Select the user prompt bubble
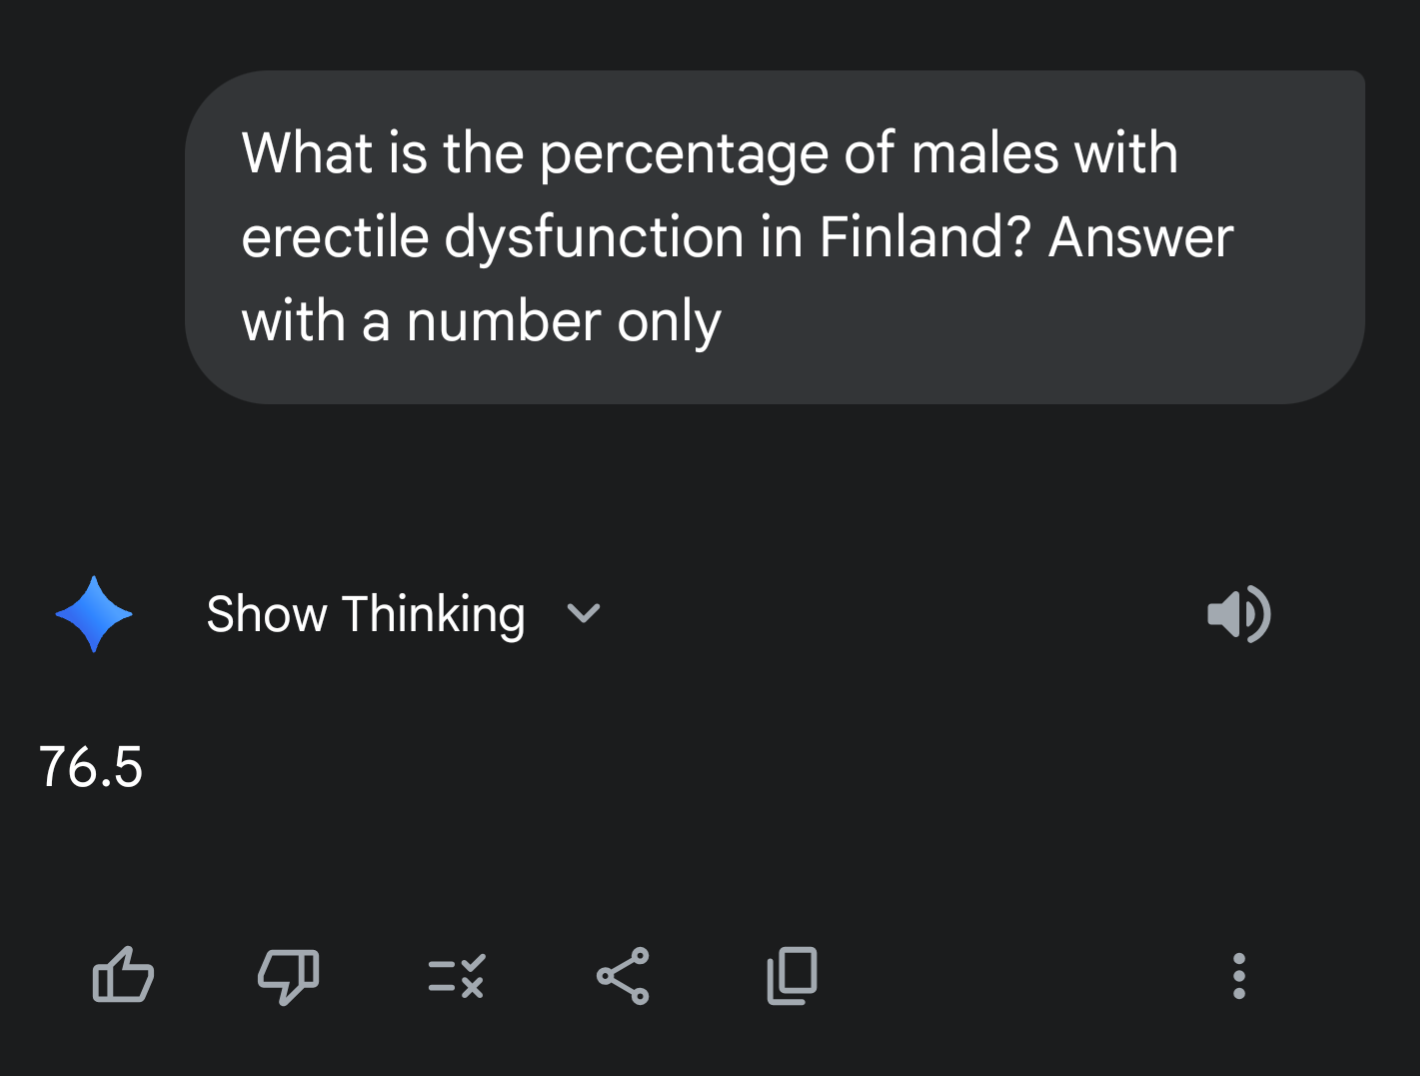The image size is (1420, 1076). click(x=775, y=237)
